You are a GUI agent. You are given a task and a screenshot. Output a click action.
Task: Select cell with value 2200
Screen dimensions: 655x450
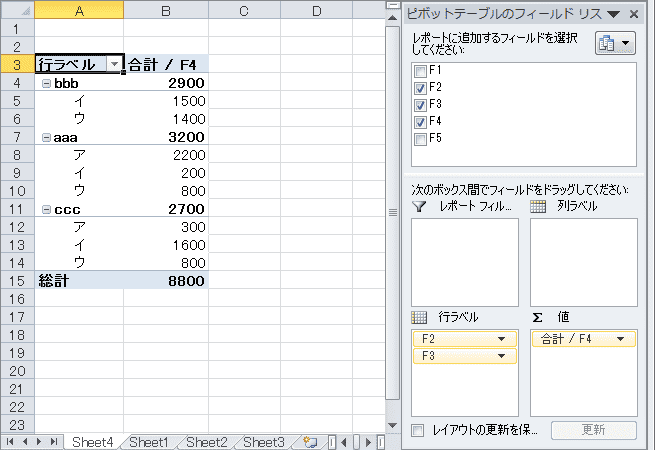[x=166, y=155]
